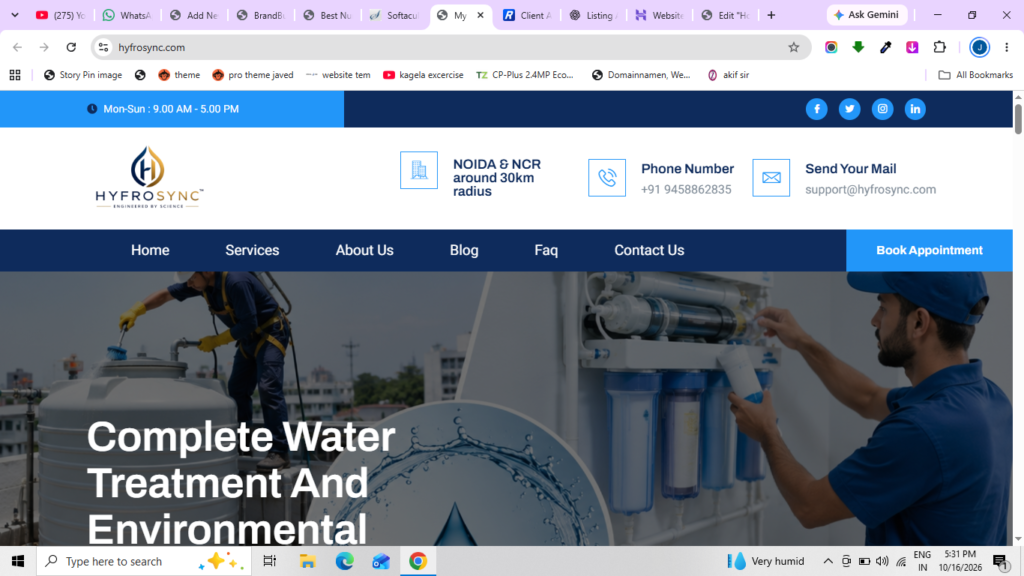
Task: Open the About Us menu item
Action: pyautogui.click(x=364, y=250)
